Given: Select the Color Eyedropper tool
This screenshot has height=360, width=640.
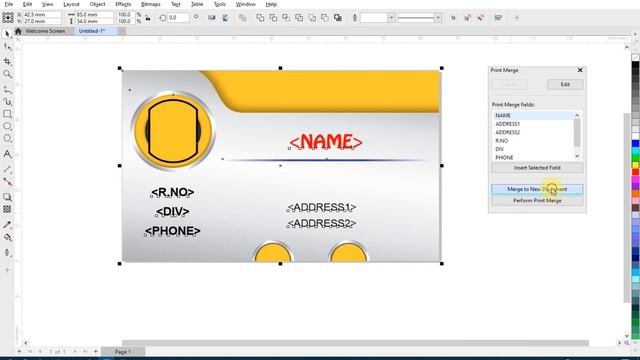Looking at the screenshot, I should [x=7, y=225].
